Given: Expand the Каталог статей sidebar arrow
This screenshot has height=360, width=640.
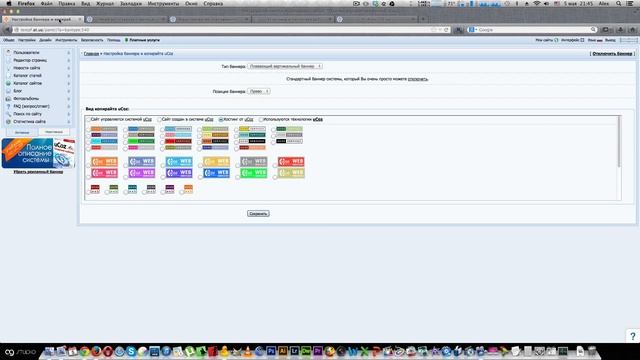Looking at the screenshot, I should pos(69,76).
